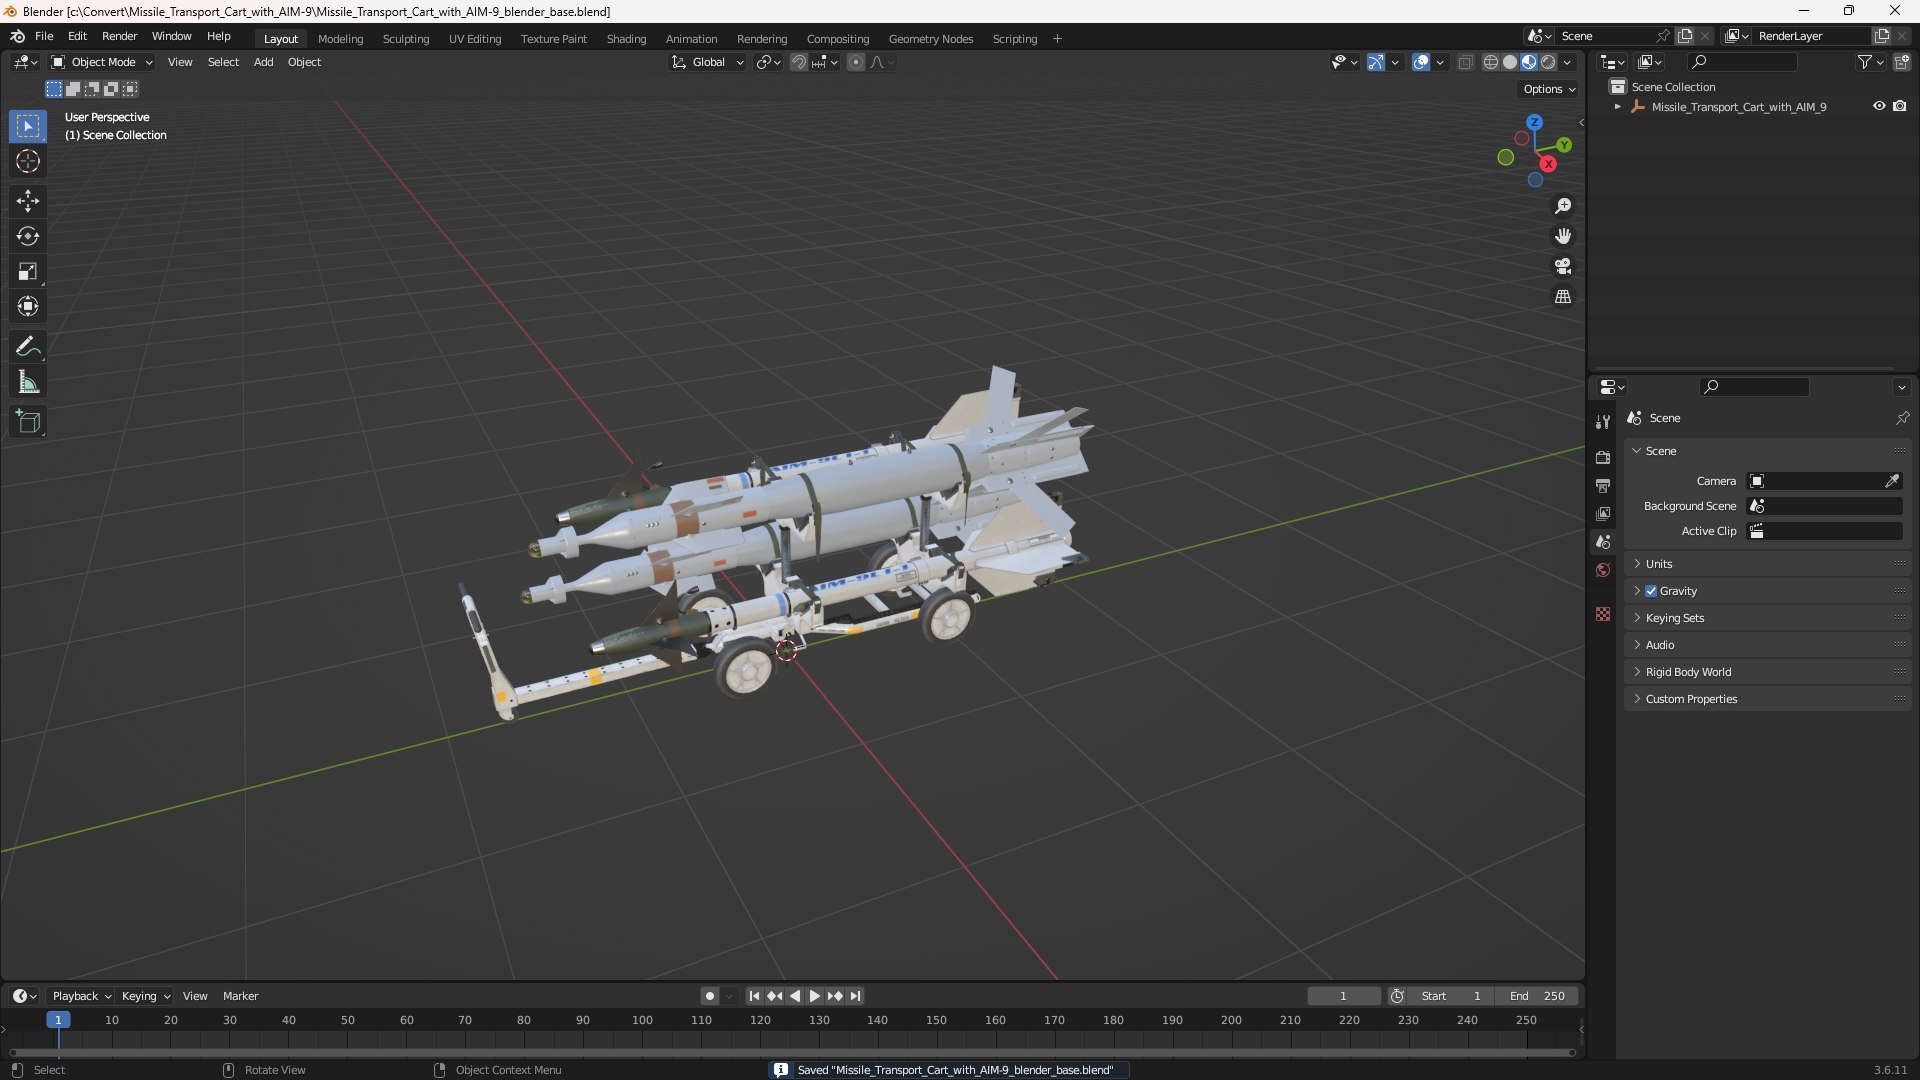This screenshot has width=1920, height=1080.
Task: Select the Add Cube tool
Action: click(x=28, y=422)
